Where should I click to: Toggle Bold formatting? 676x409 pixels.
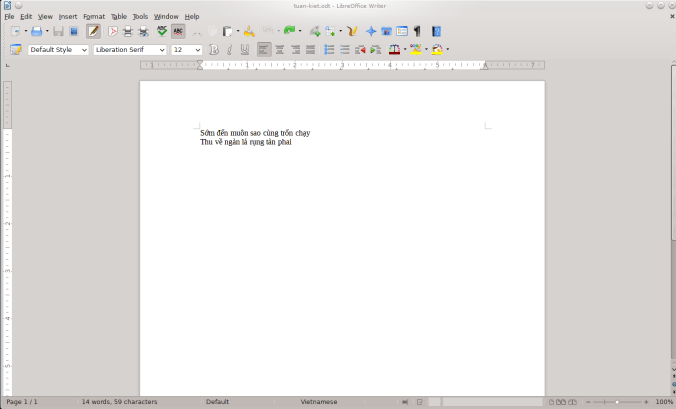[213, 50]
